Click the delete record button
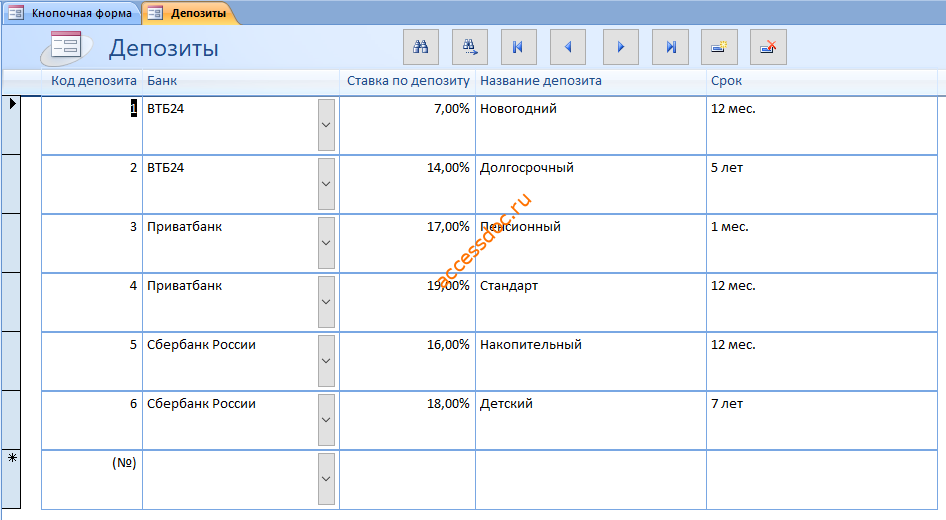This screenshot has height=520, width=946. click(x=768, y=47)
